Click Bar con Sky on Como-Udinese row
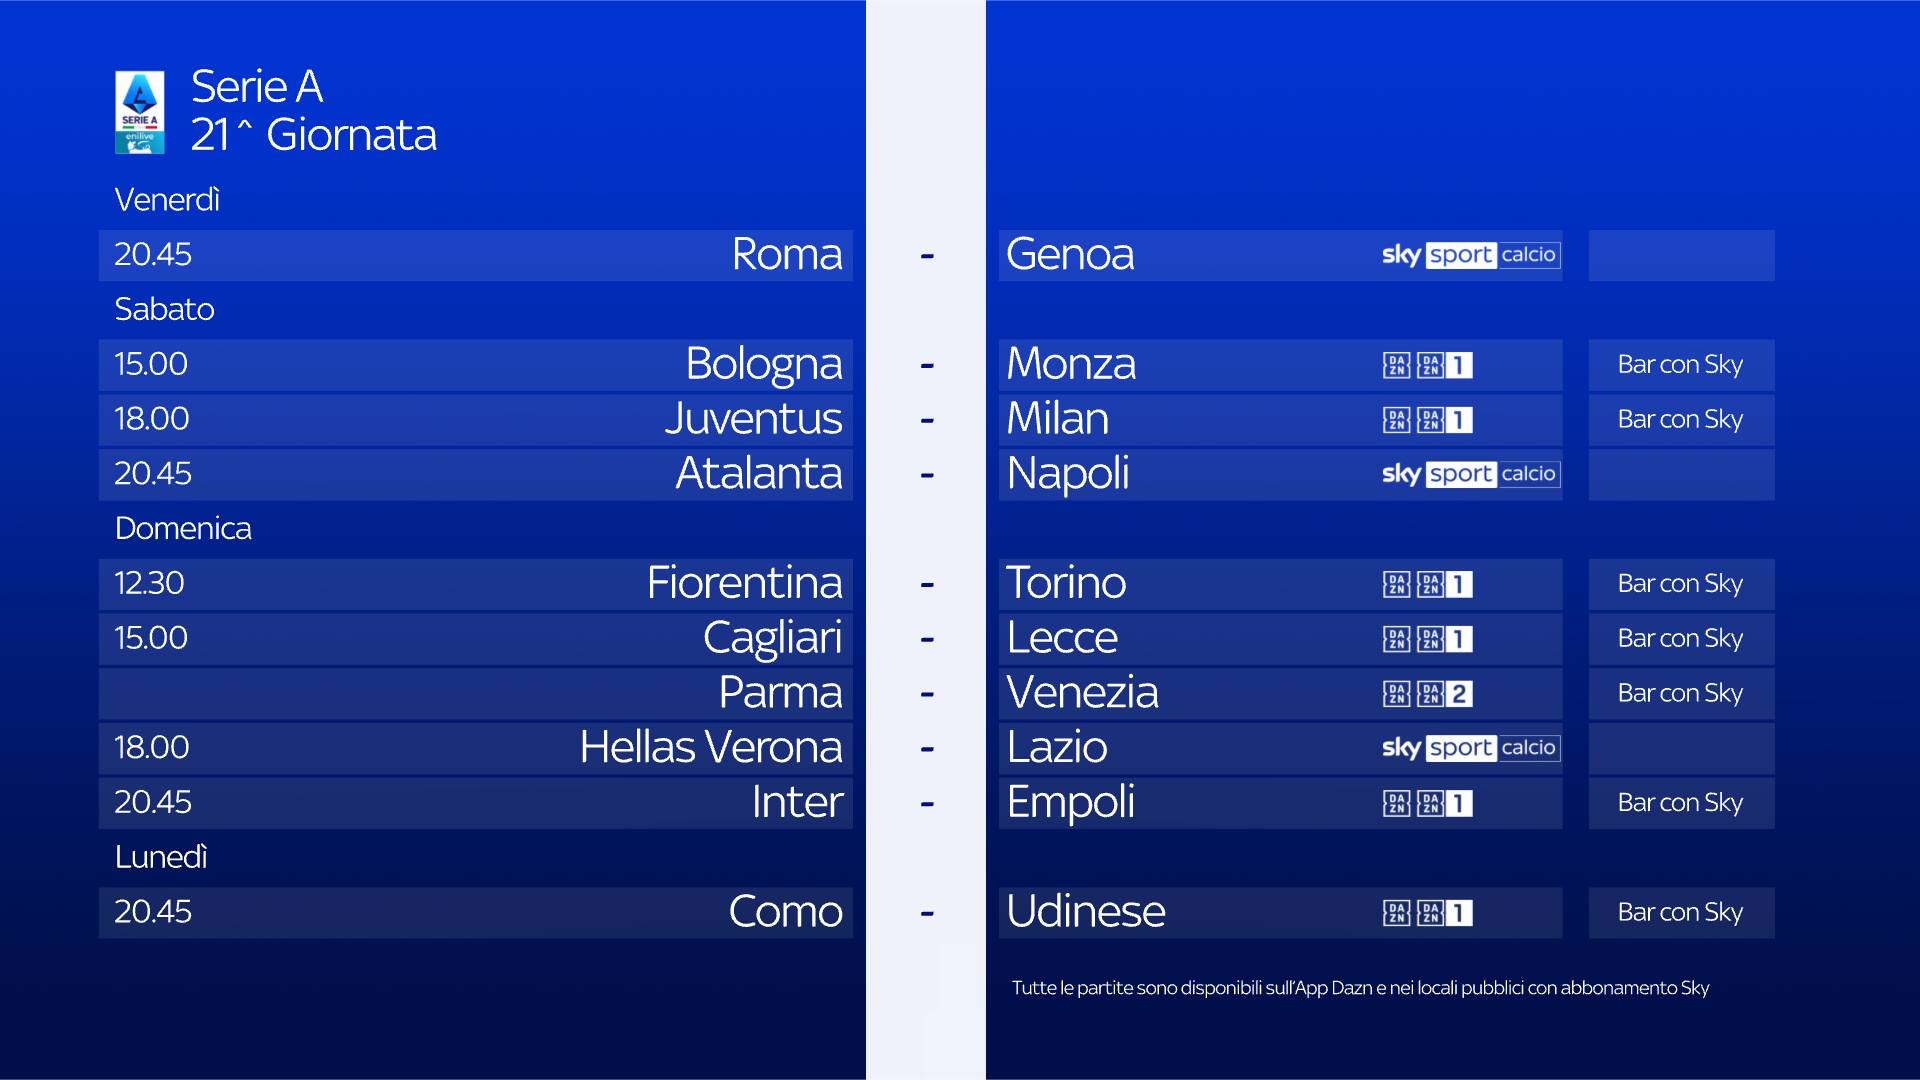This screenshot has width=1920, height=1080. coord(1680,913)
